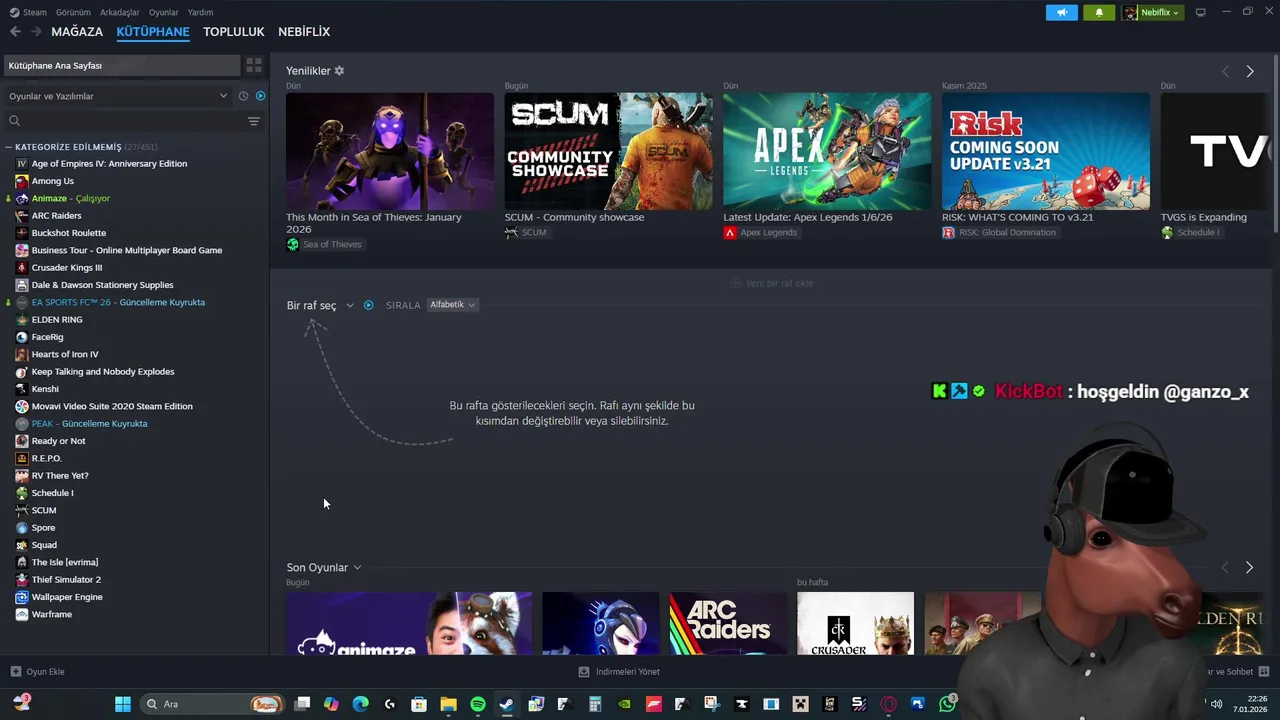Open the MAĞAZA tab
The height and width of the screenshot is (720, 1280).
pos(77,32)
